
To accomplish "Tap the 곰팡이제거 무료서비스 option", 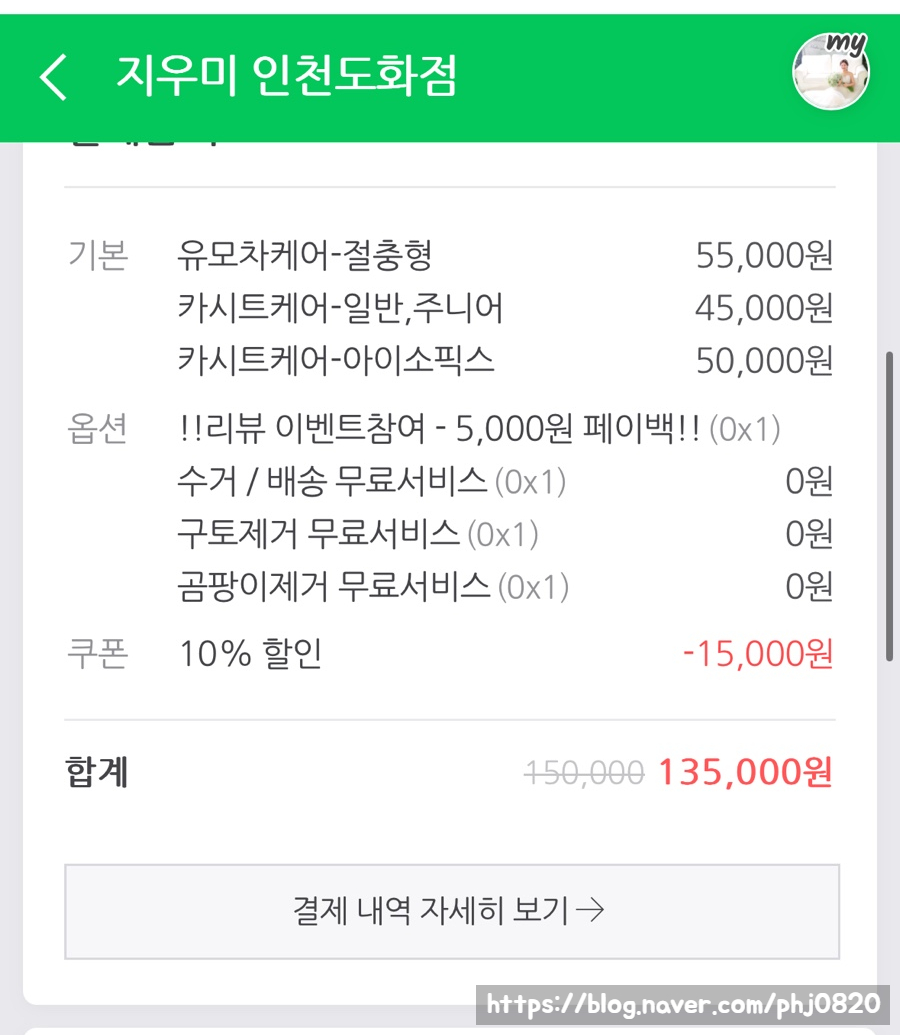I will coord(373,586).
